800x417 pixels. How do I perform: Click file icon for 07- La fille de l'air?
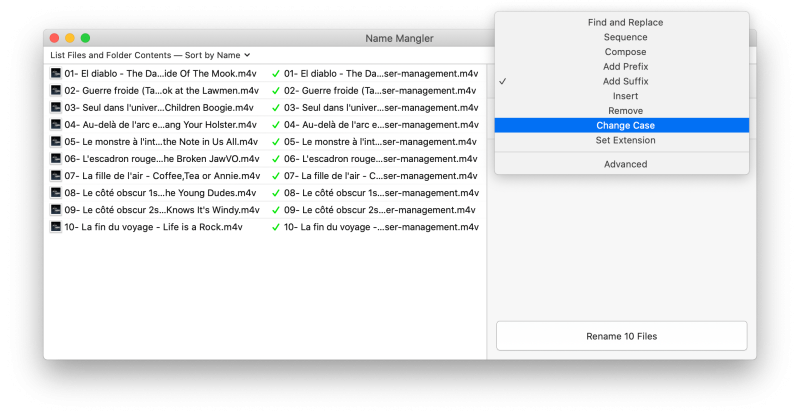tap(56, 176)
